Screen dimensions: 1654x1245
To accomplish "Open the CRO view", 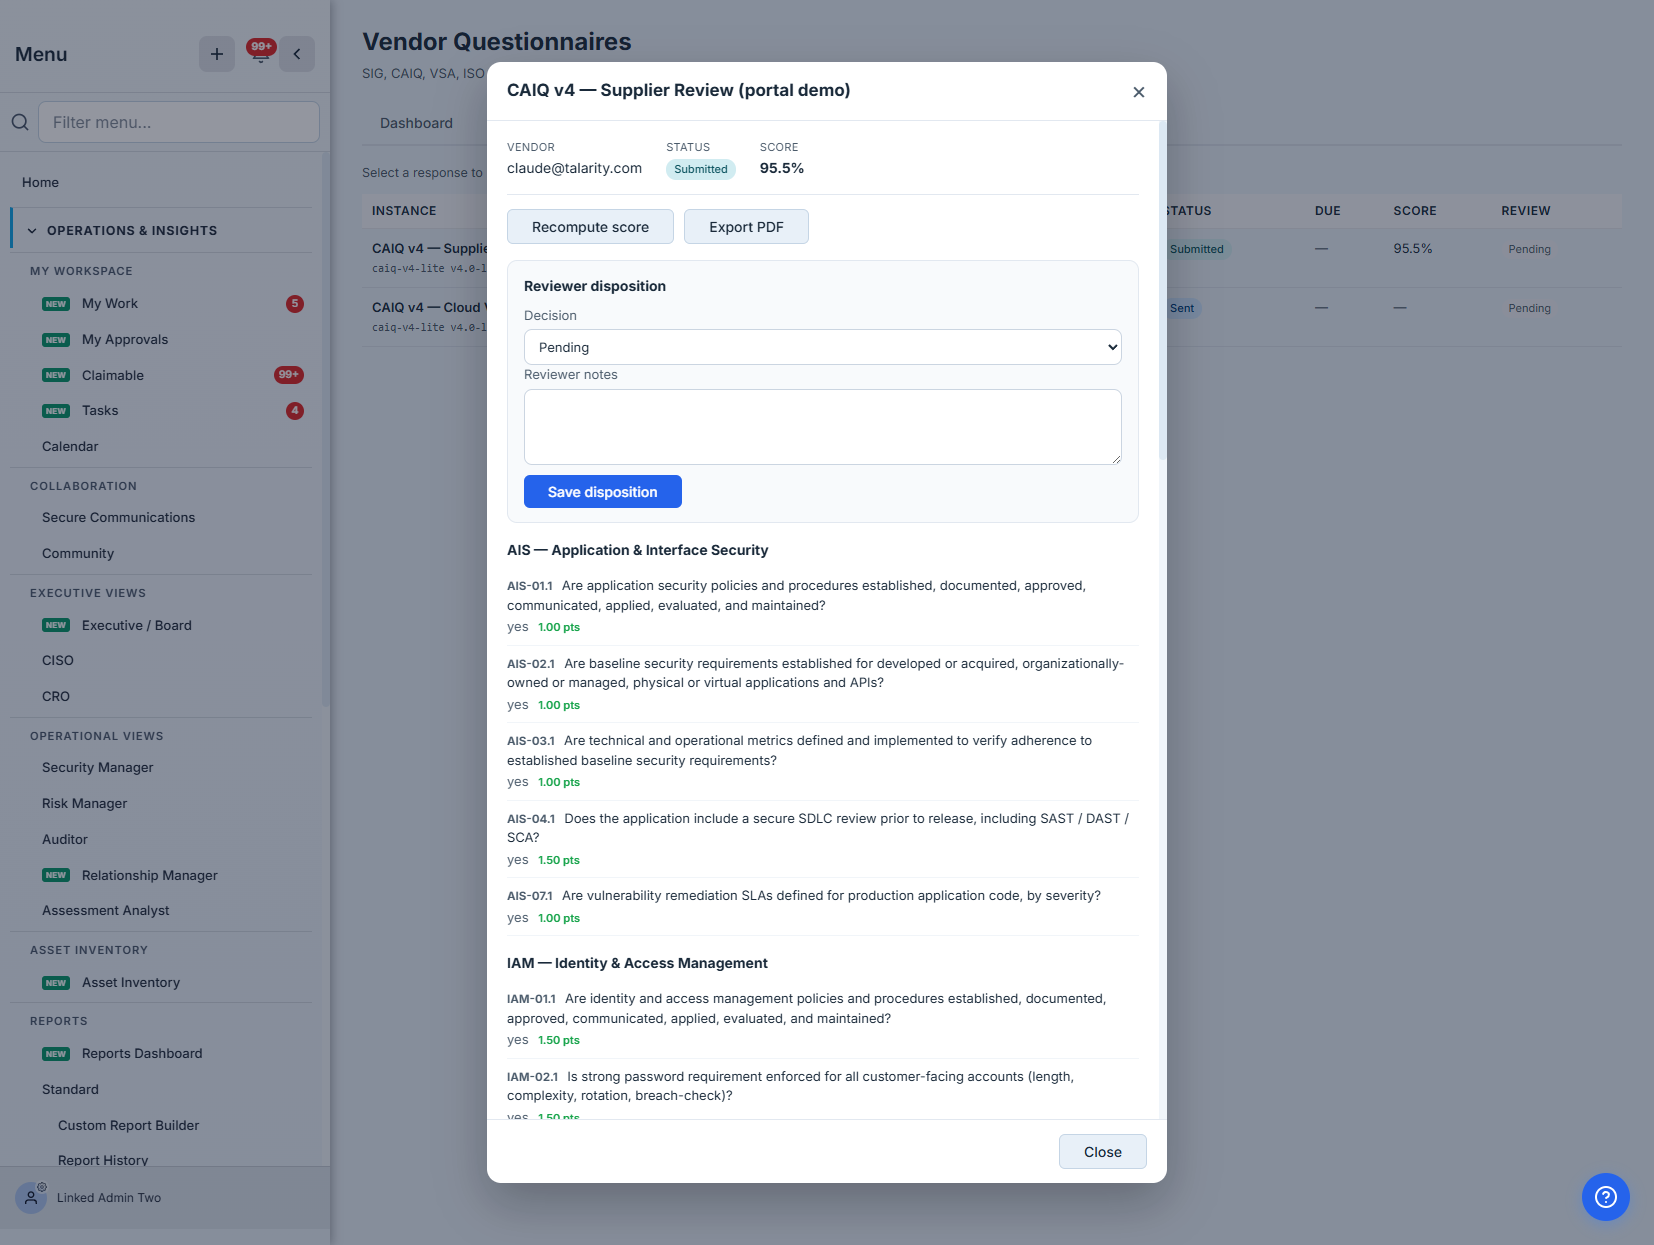I will pos(56,697).
